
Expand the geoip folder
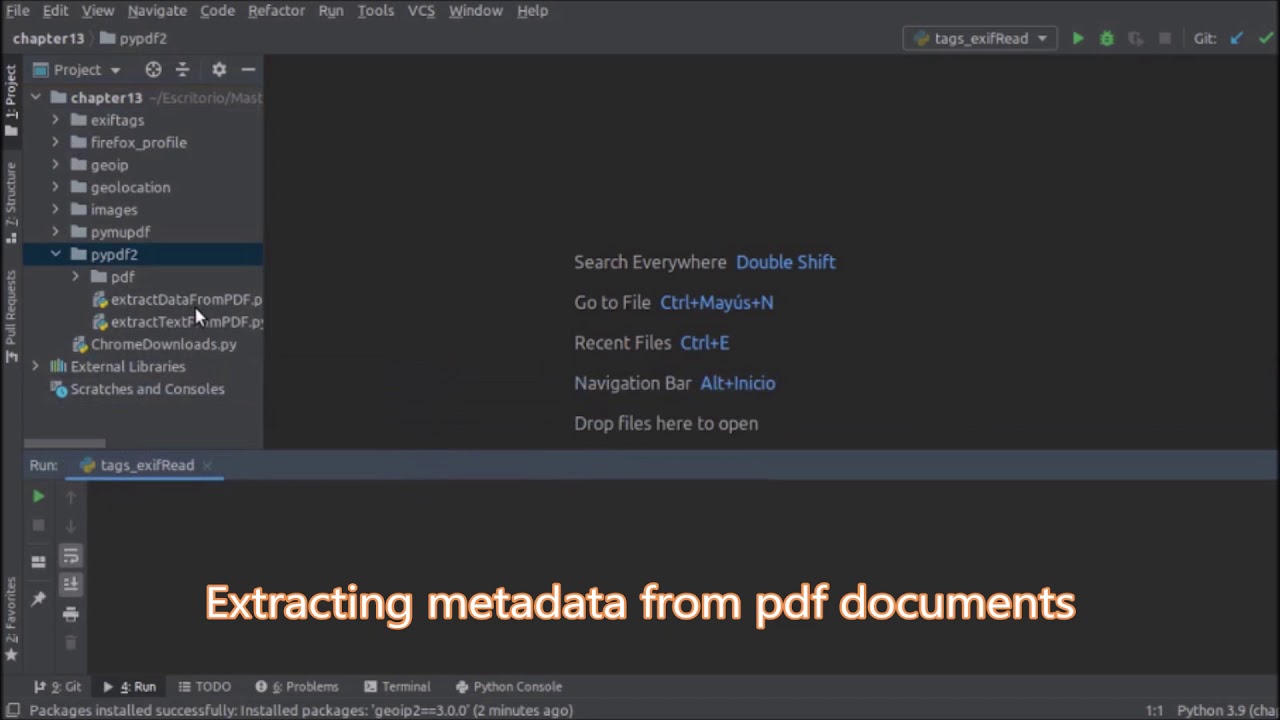point(56,165)
